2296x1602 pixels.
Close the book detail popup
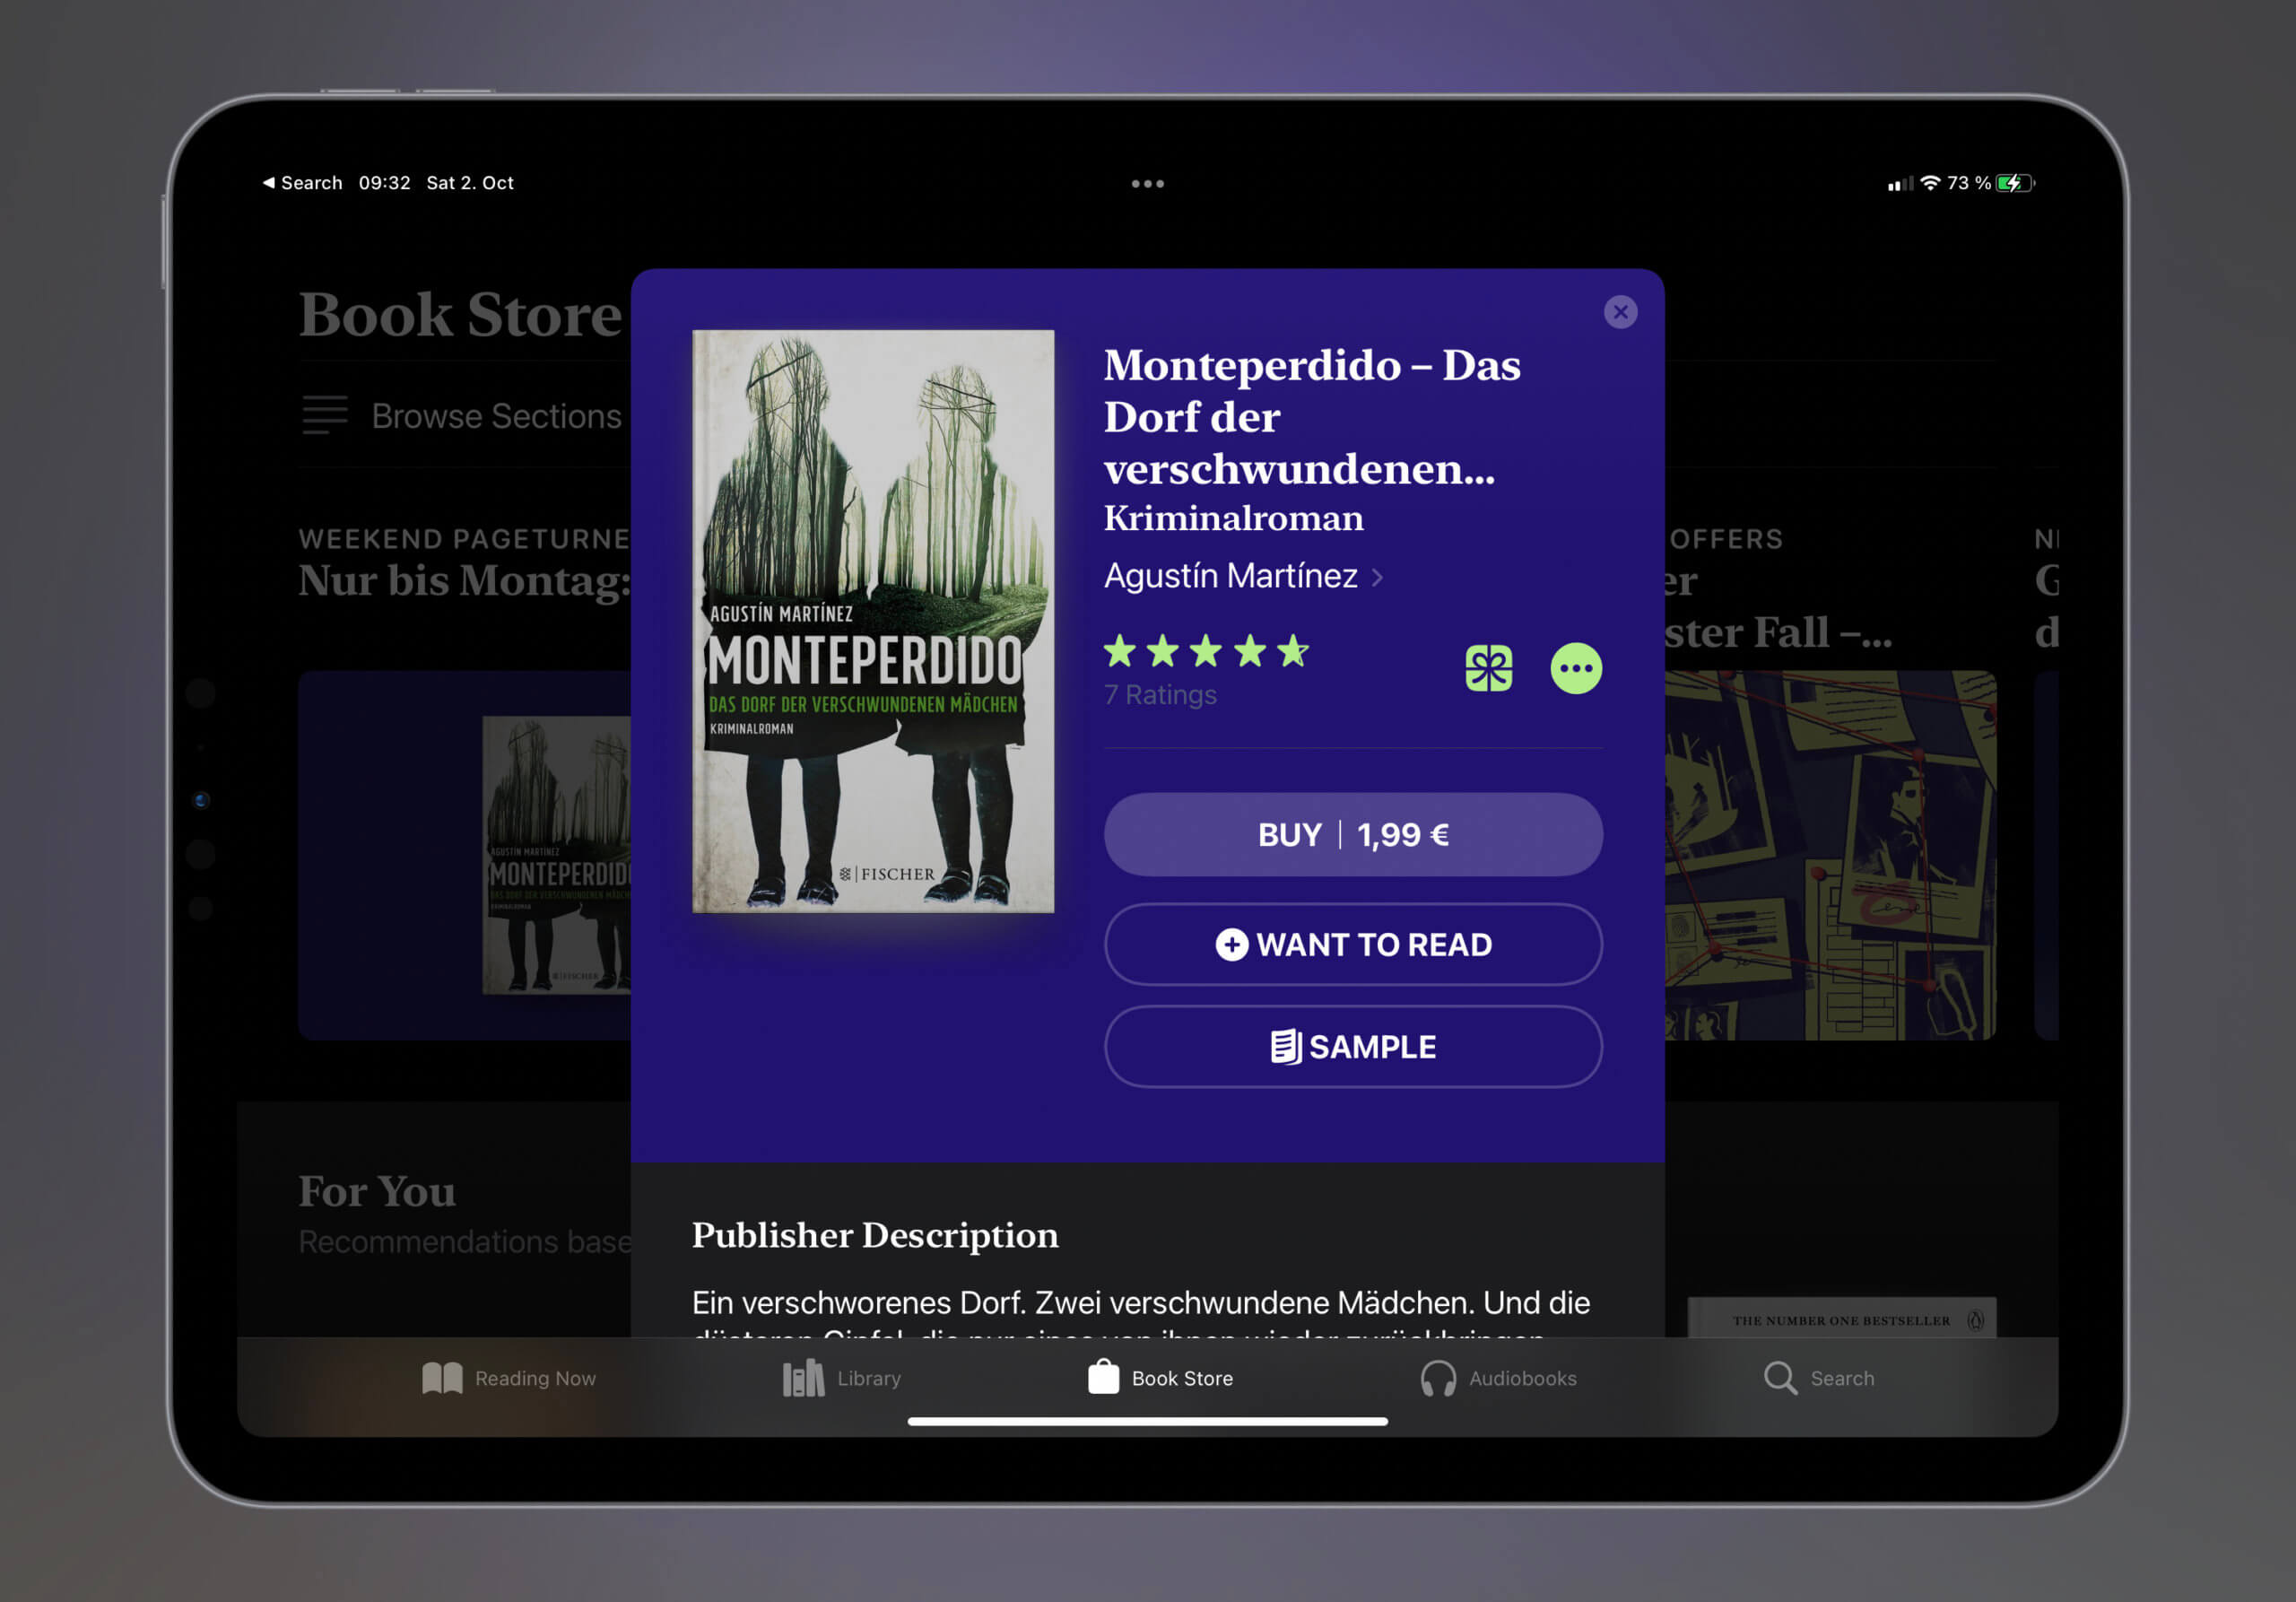point(1620,312)
